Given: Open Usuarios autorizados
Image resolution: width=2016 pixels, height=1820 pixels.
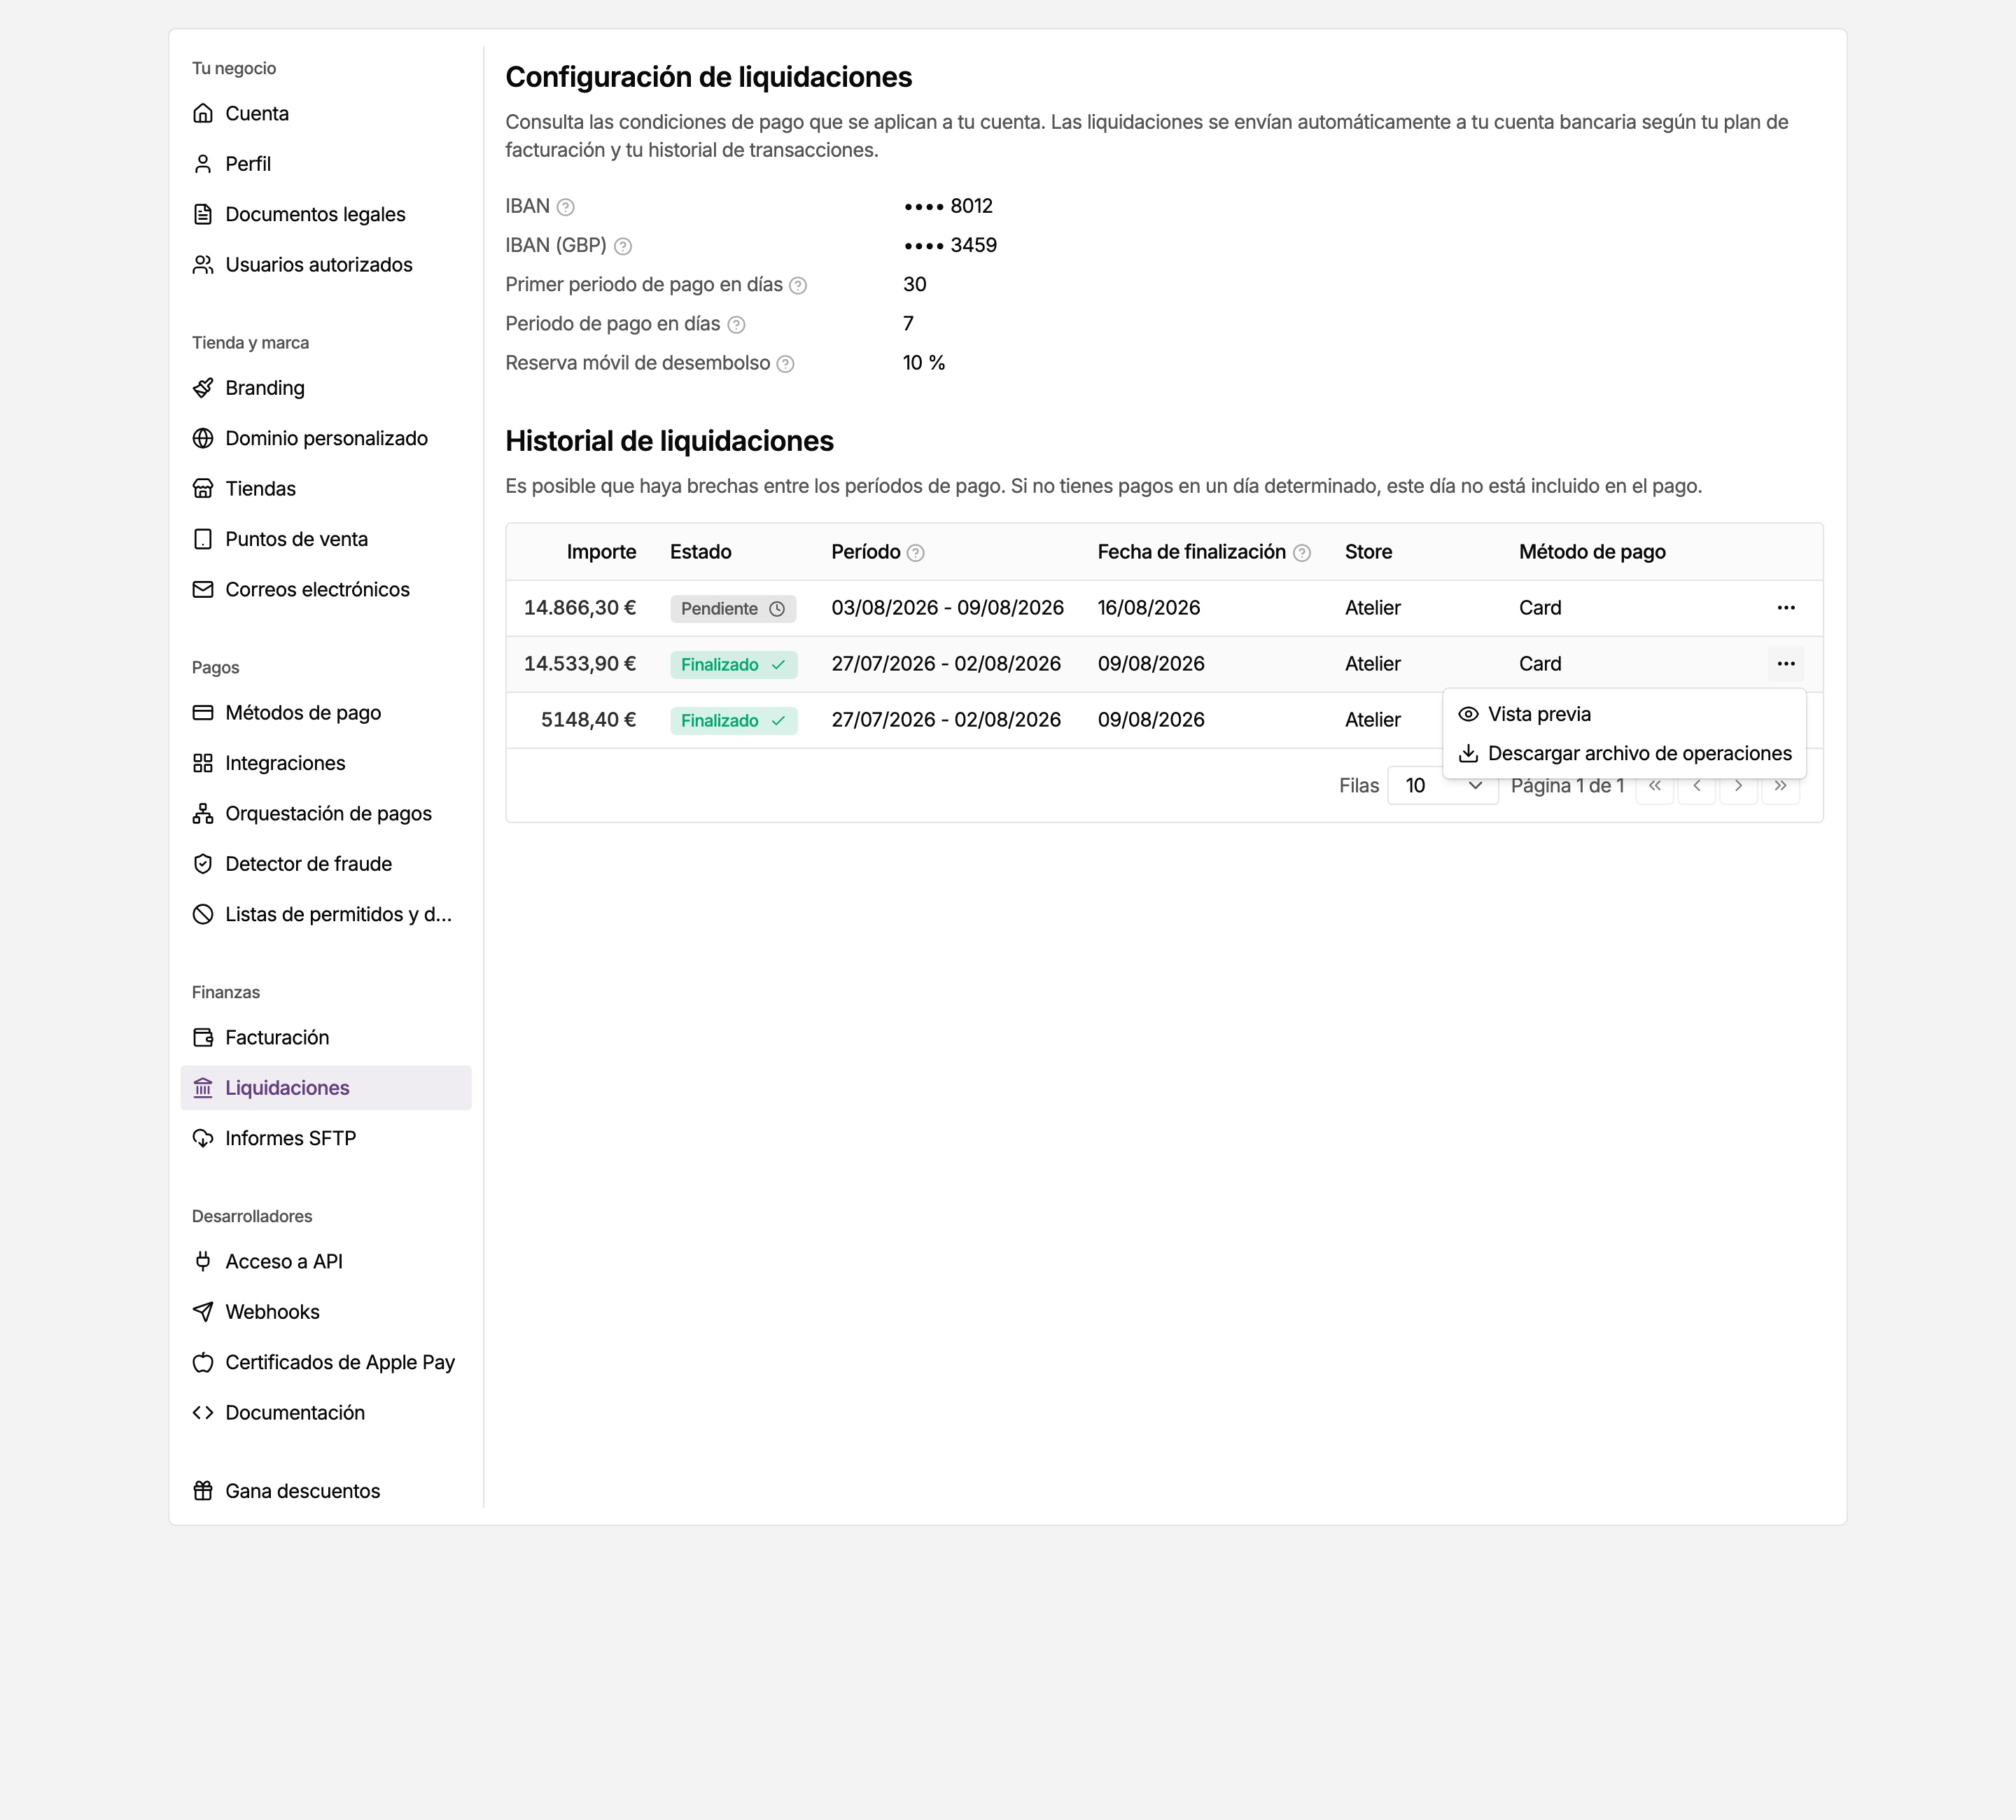Looking at the screenshot, I should point(325,265).
